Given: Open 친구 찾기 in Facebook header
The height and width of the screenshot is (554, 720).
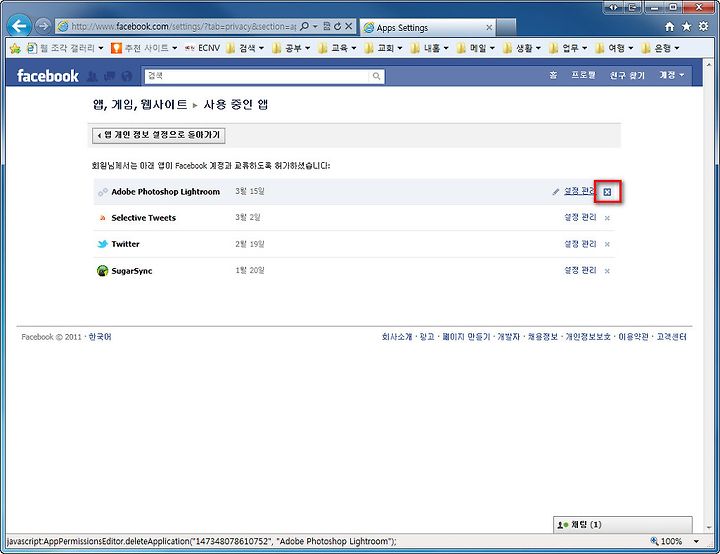Looking at the screenshot, I should (x=627, y=75).
